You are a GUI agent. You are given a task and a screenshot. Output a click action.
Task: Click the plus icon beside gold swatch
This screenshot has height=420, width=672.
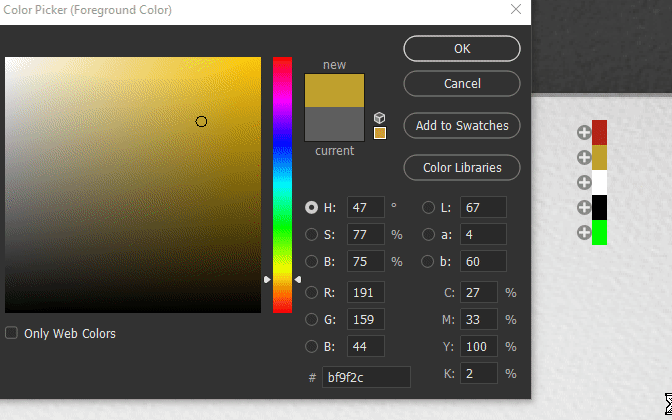coord(584,157)
